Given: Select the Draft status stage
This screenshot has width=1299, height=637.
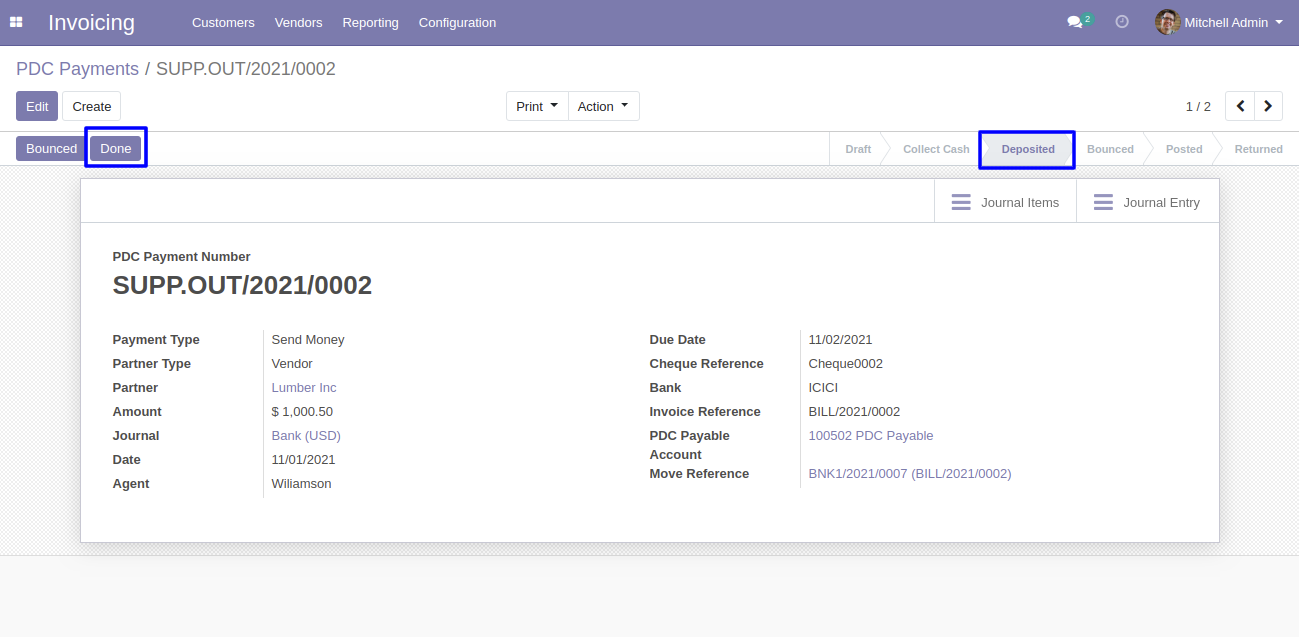Looking at the screenshot, I should [x=858, y=149].
